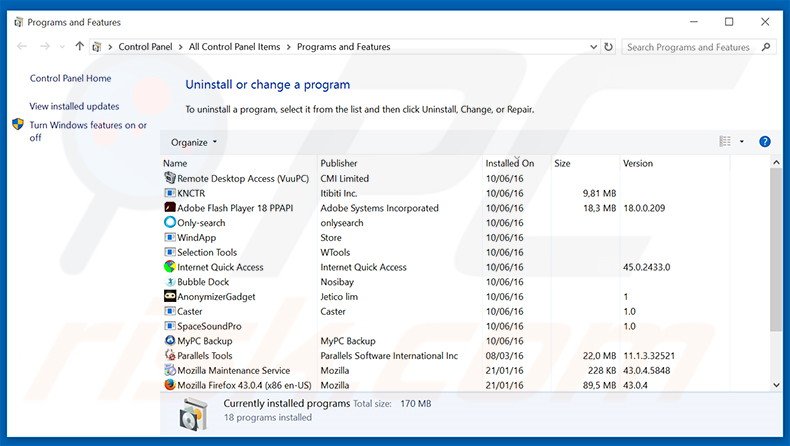
Task: Click publisher Parallels Software International Inc
Action: [389, 356]
